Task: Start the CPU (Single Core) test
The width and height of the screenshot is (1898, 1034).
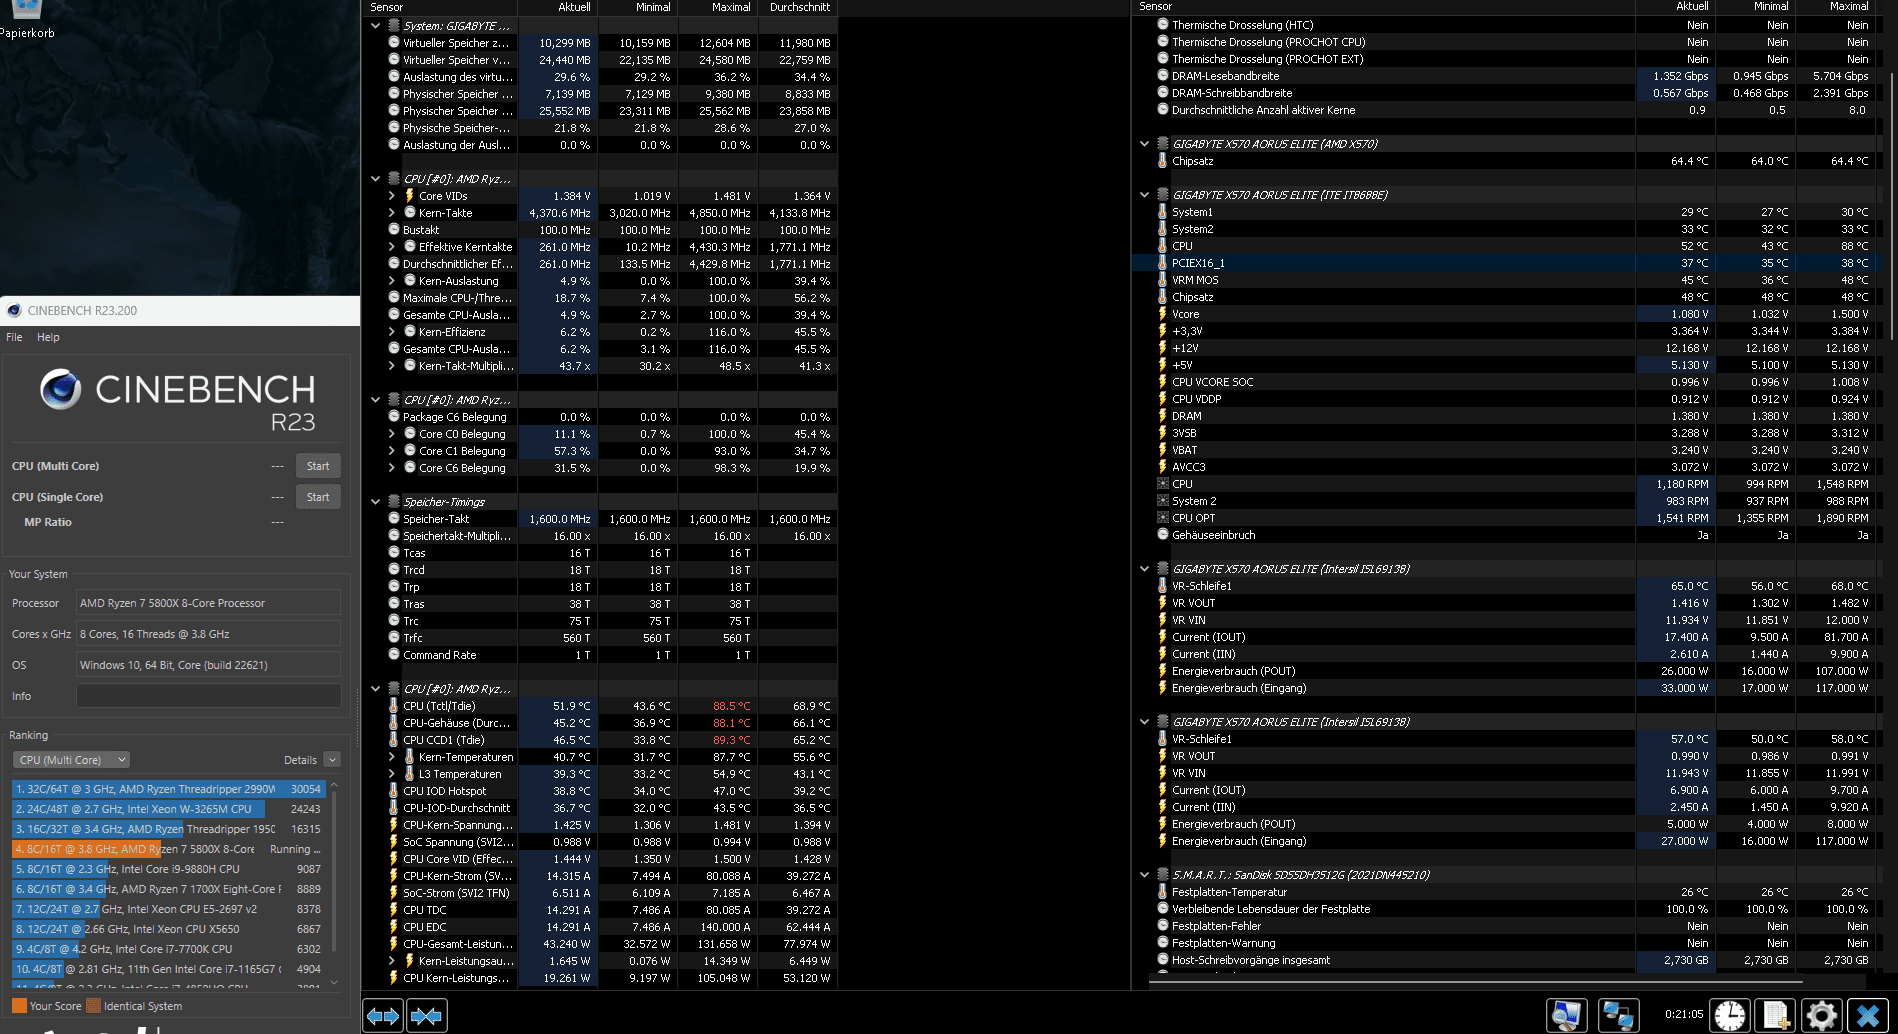Action: 318,497
